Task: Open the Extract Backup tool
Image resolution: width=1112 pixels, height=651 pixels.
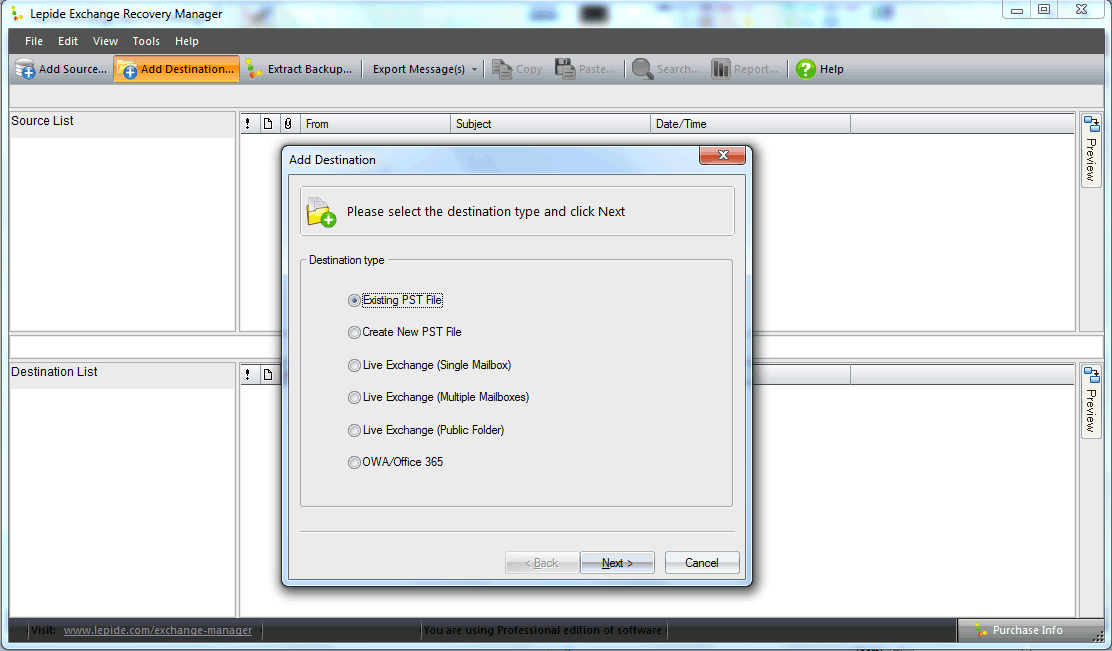Action: click(x=299, y=69)
